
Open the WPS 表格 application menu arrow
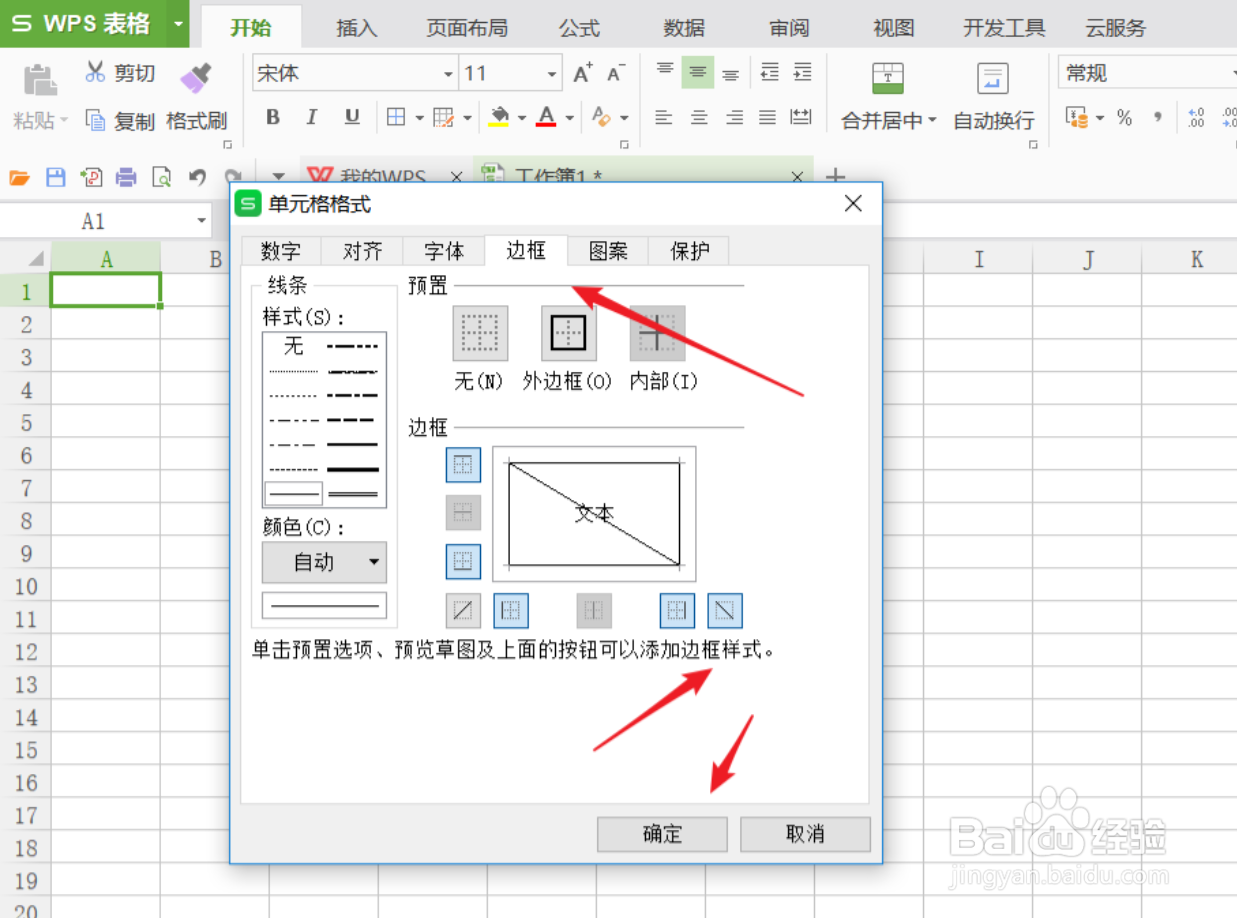[178, 24]
